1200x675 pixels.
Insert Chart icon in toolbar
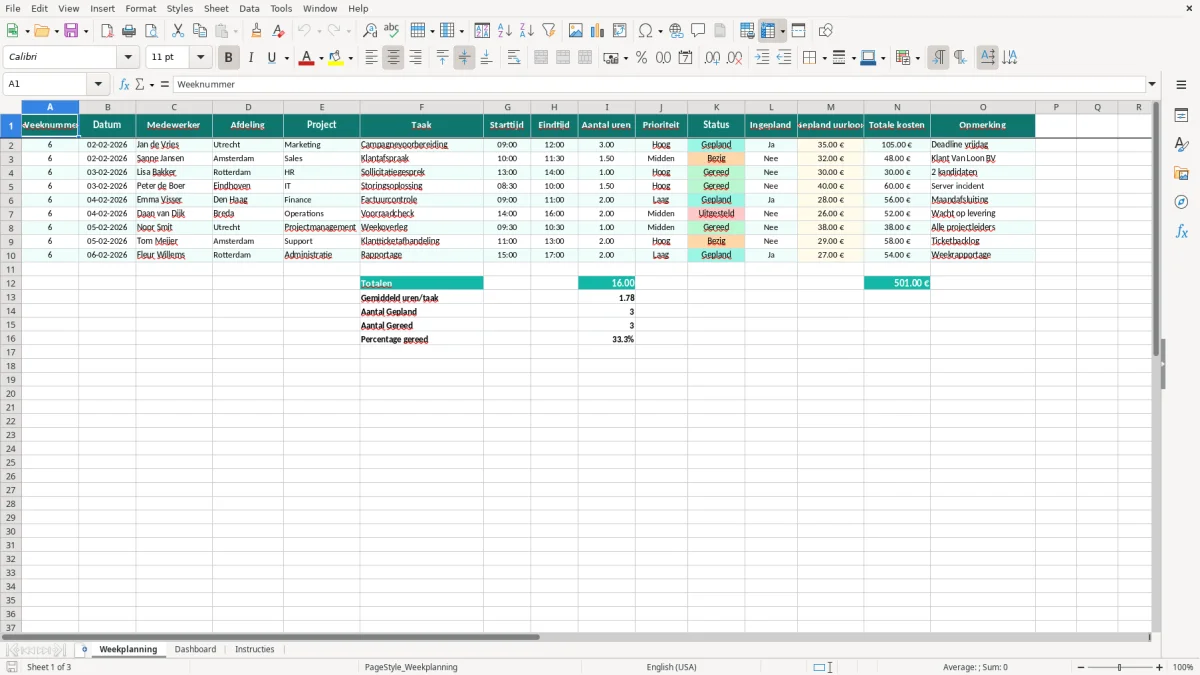click(x=598, y=31)
